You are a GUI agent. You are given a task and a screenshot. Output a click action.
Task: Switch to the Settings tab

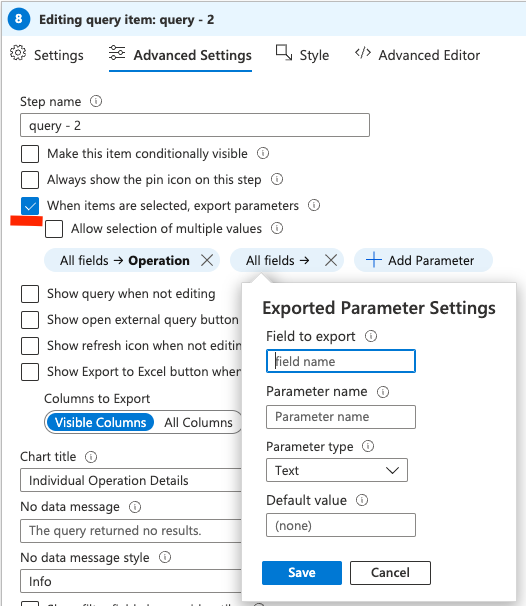click(47, 55)
